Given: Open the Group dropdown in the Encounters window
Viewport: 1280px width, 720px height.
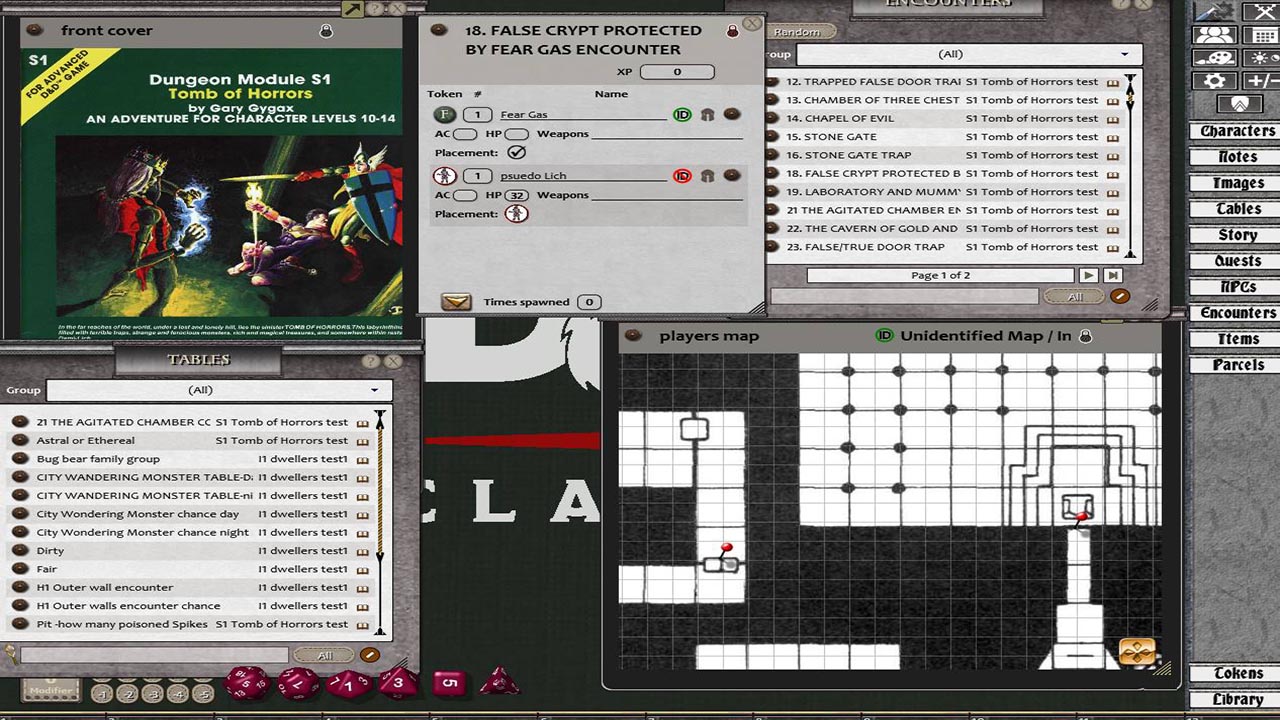Looking at the screenshot, I should (x=960, y=54).
